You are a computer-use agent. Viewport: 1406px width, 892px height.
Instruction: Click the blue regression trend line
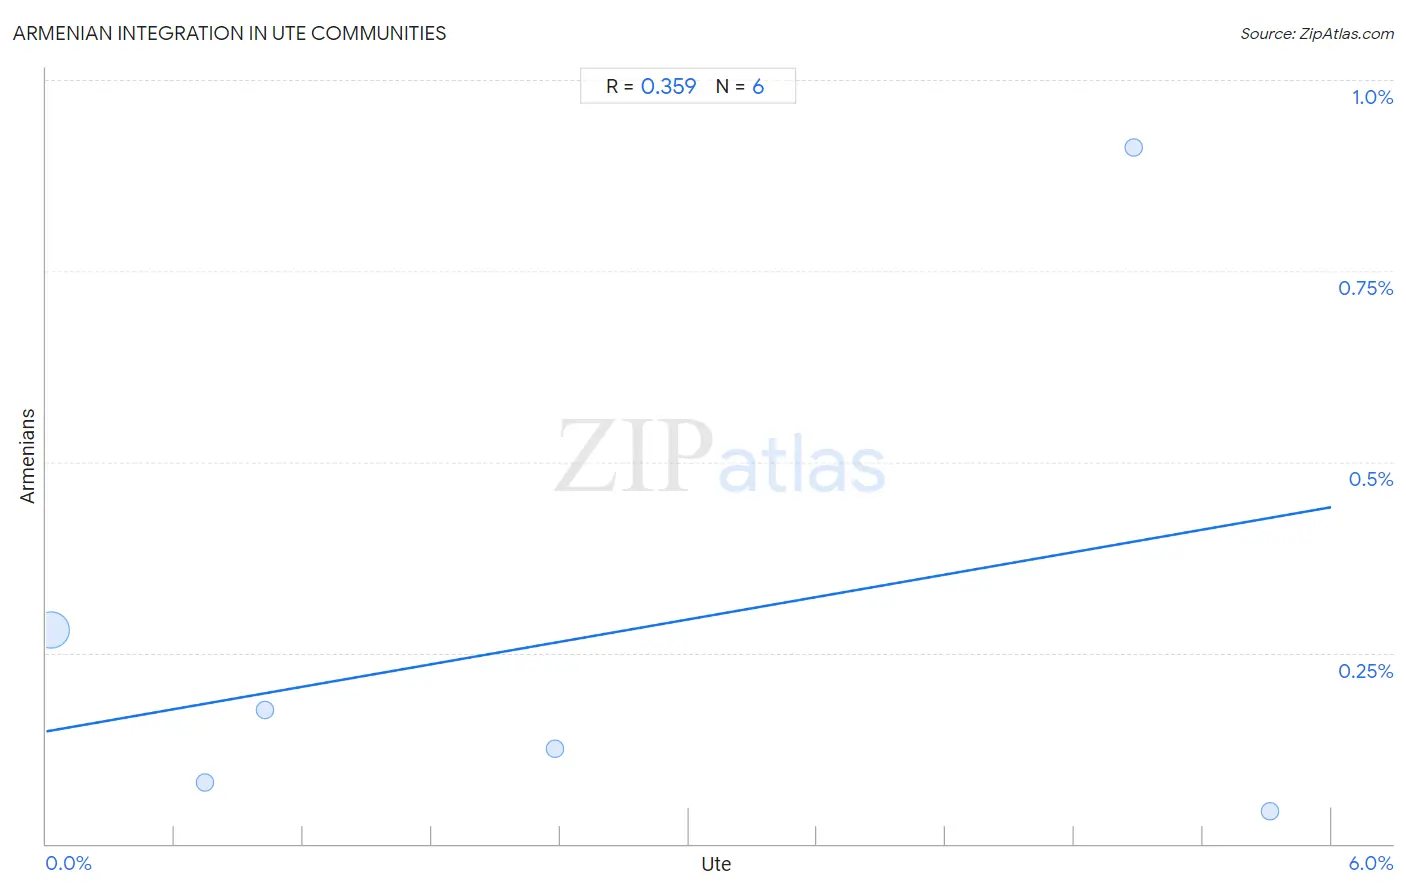[688, 619]
